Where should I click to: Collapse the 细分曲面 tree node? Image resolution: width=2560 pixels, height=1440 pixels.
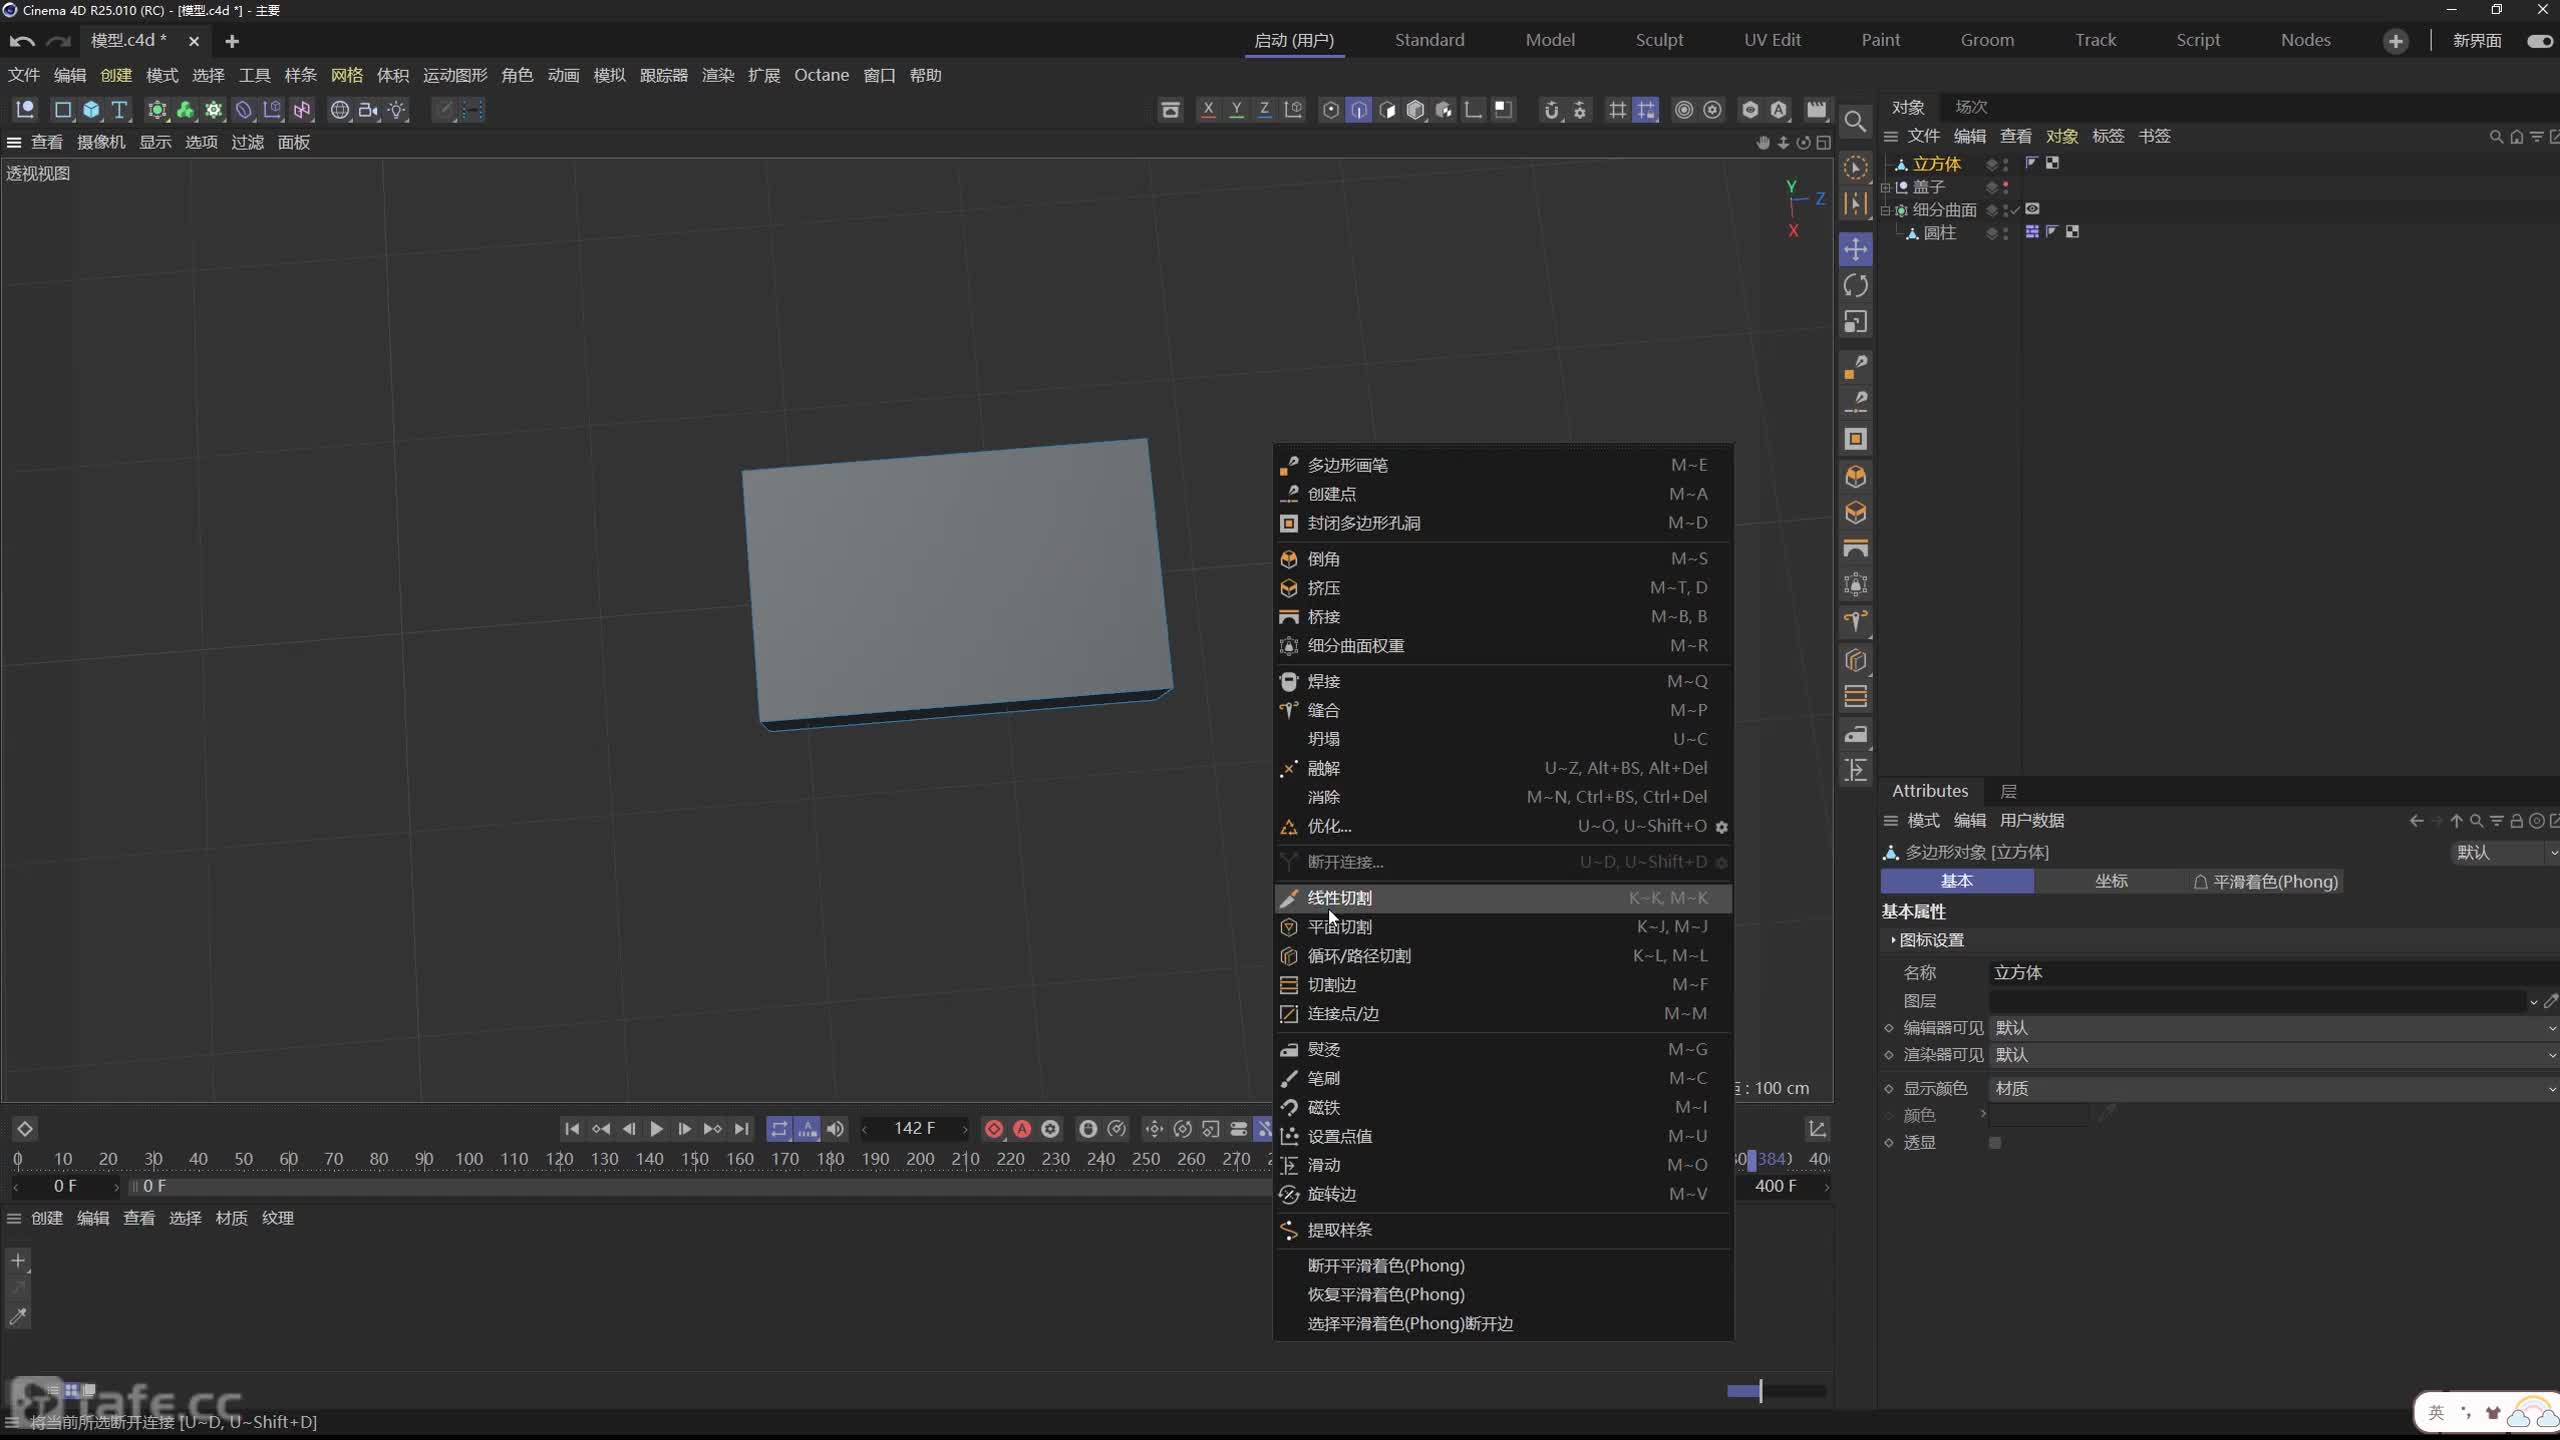coord(1885,210)
